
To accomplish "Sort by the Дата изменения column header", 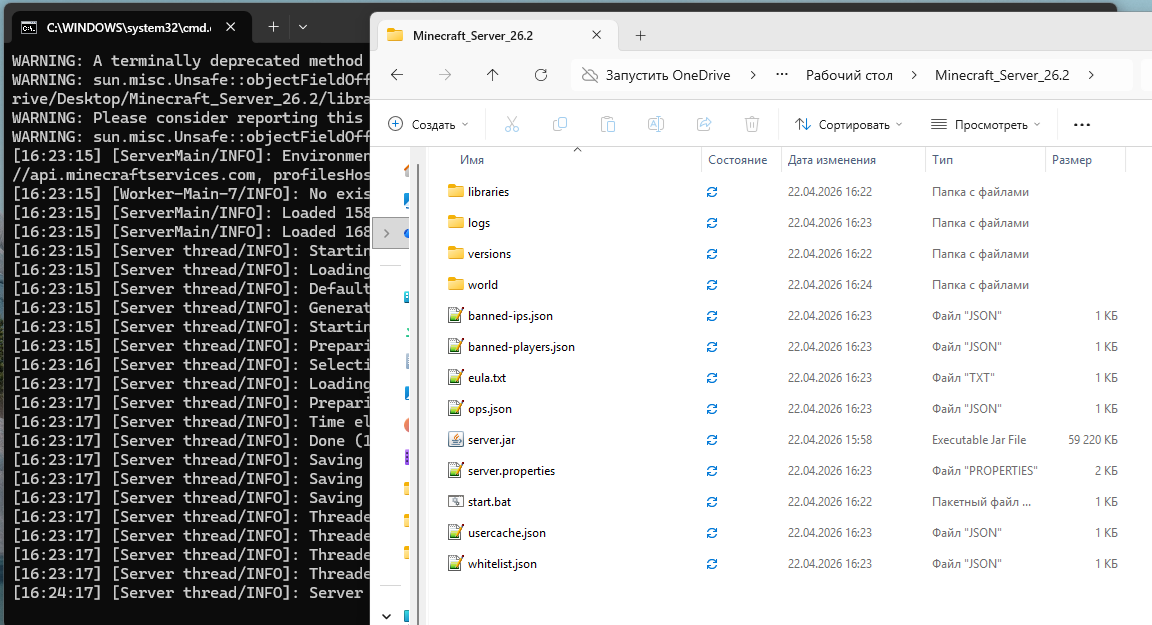I will tap(831, 160).
